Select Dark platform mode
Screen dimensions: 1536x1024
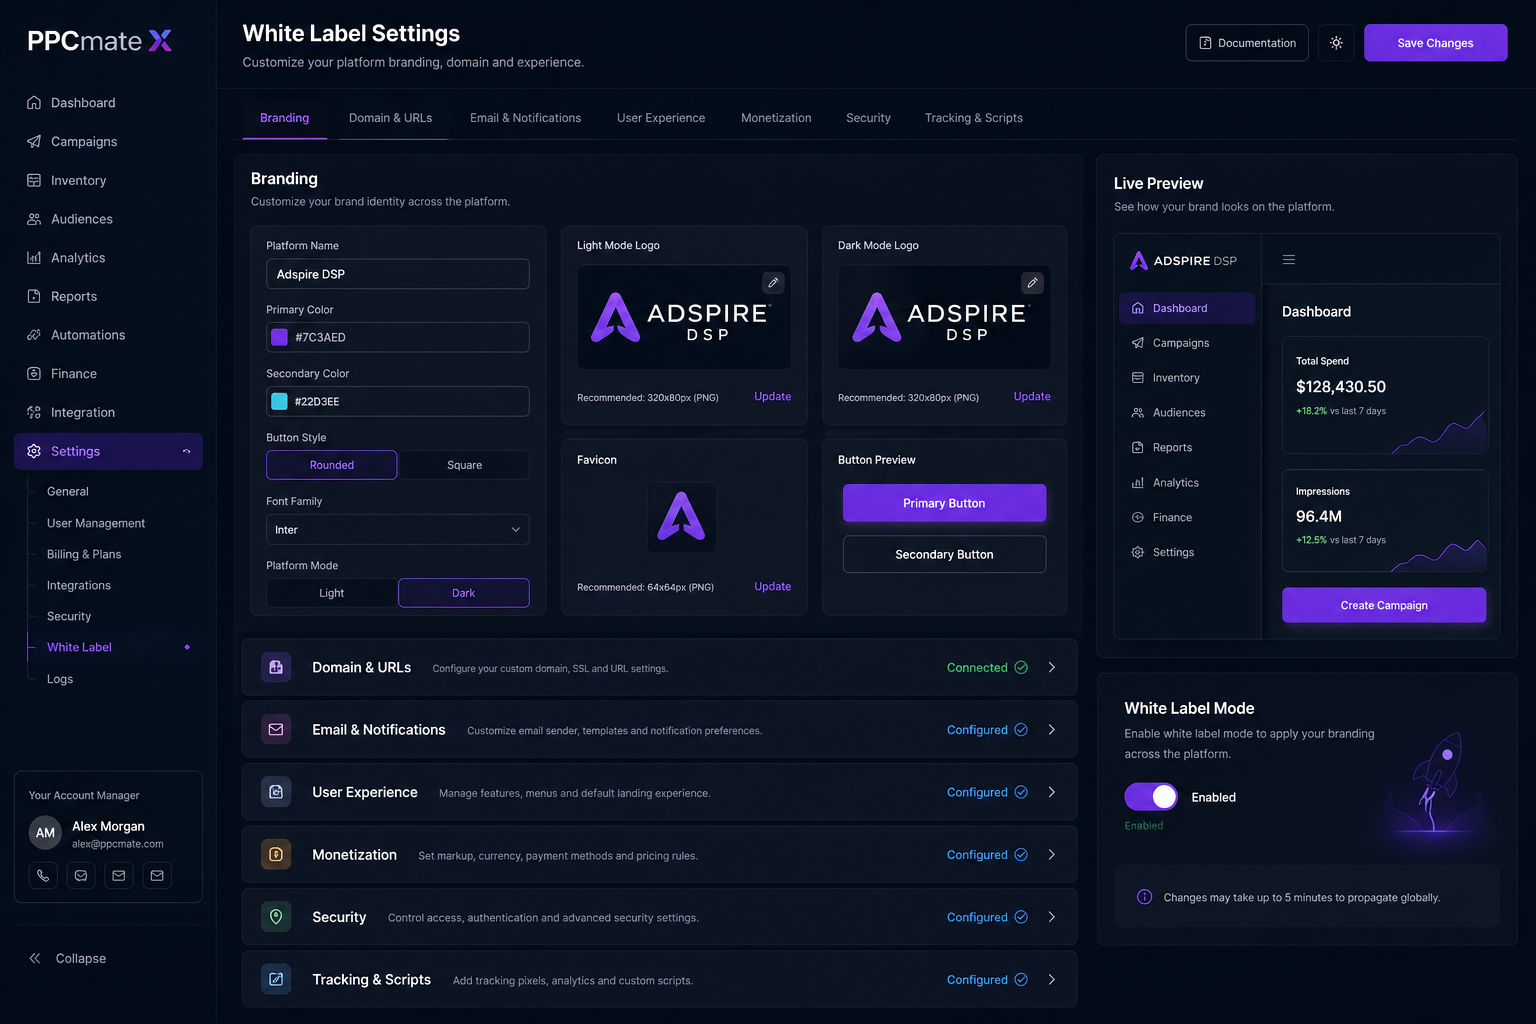pyautogui.click(x=464, y=593)
